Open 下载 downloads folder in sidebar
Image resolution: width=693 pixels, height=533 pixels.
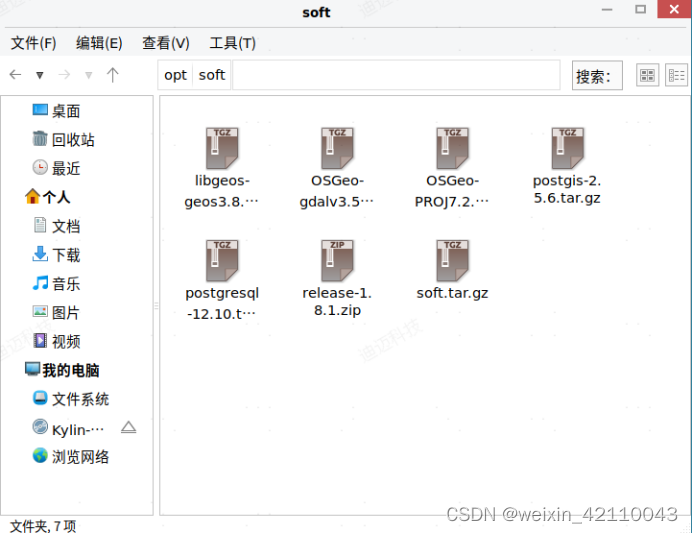[x=56, y=255]
